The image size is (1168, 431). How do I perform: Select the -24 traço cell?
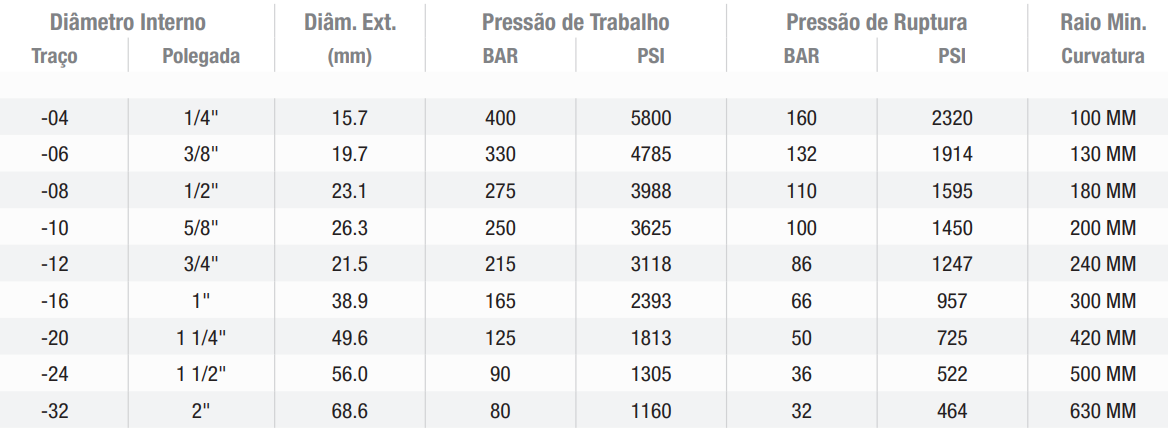pos(54,374)
